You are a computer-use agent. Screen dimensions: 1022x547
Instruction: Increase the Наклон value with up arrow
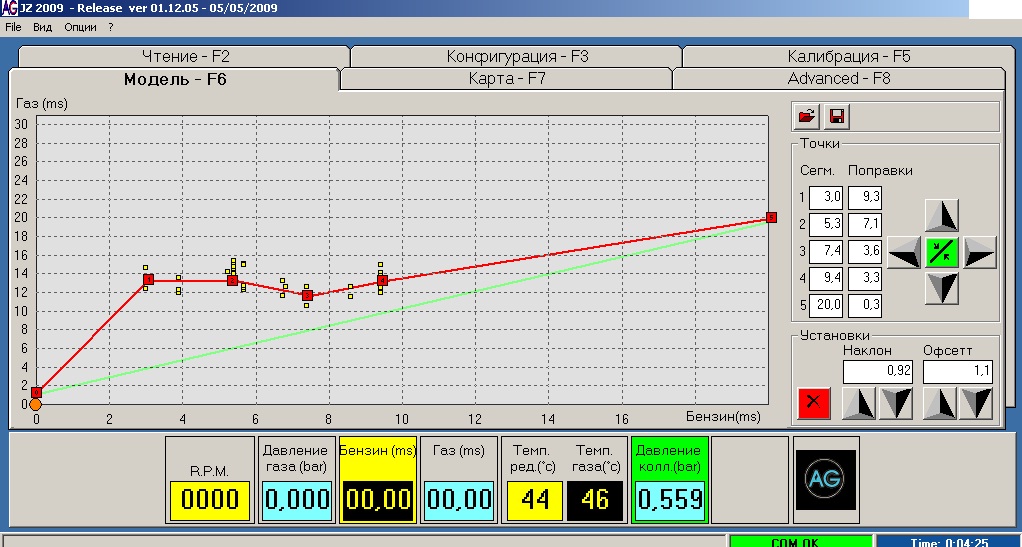point(858,403)
